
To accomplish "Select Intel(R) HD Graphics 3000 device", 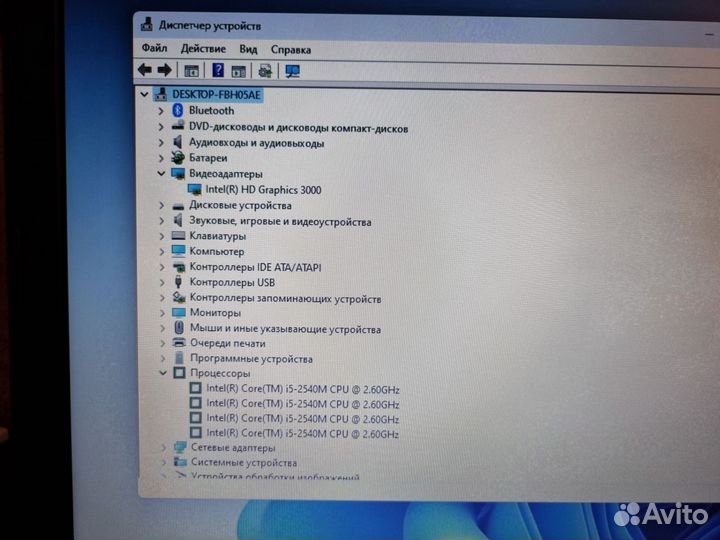I will pyautogui.click(x=263, y=190).
